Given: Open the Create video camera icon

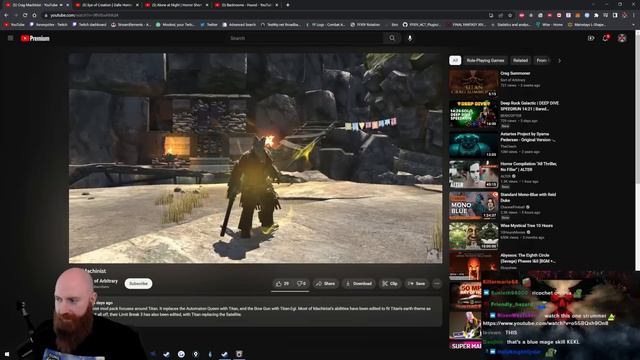Looking at the screenshot, I should (591, 38).
